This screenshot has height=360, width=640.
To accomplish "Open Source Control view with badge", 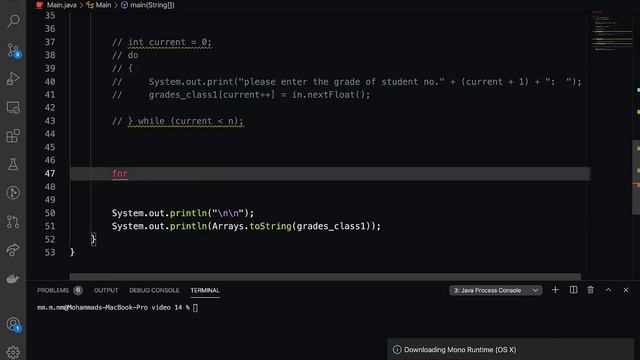I will (13, 50).
